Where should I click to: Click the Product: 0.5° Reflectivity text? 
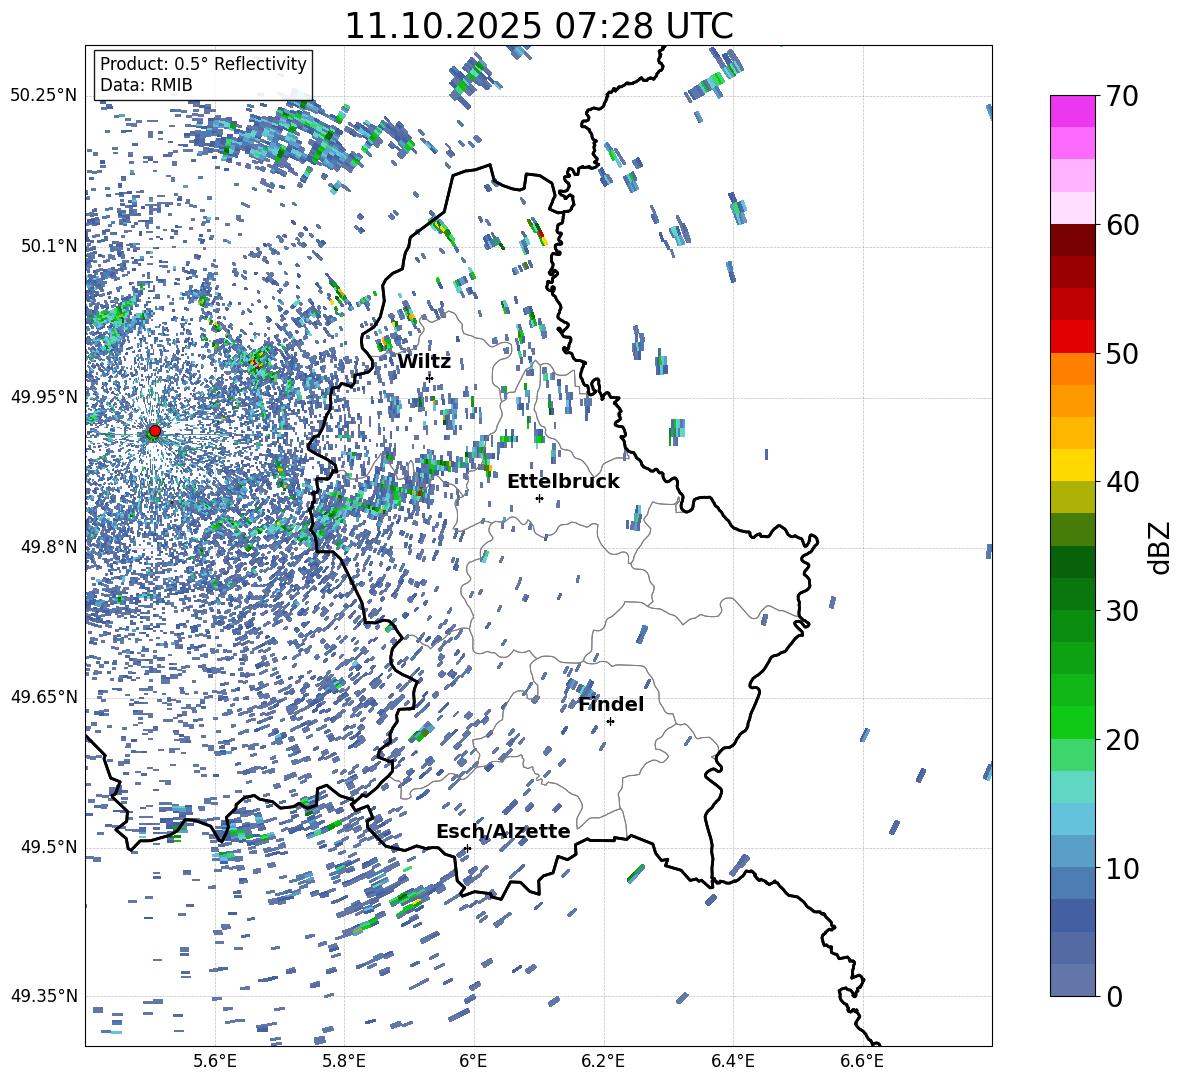point(203,64)
